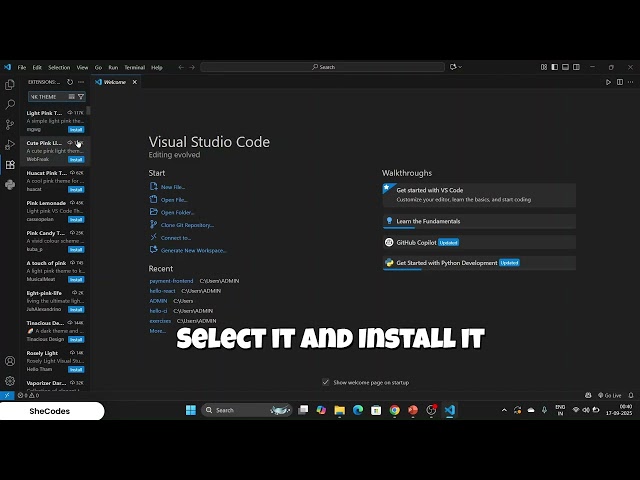Install the light-pink-life extension
The image size is (640, 480).
76,310
